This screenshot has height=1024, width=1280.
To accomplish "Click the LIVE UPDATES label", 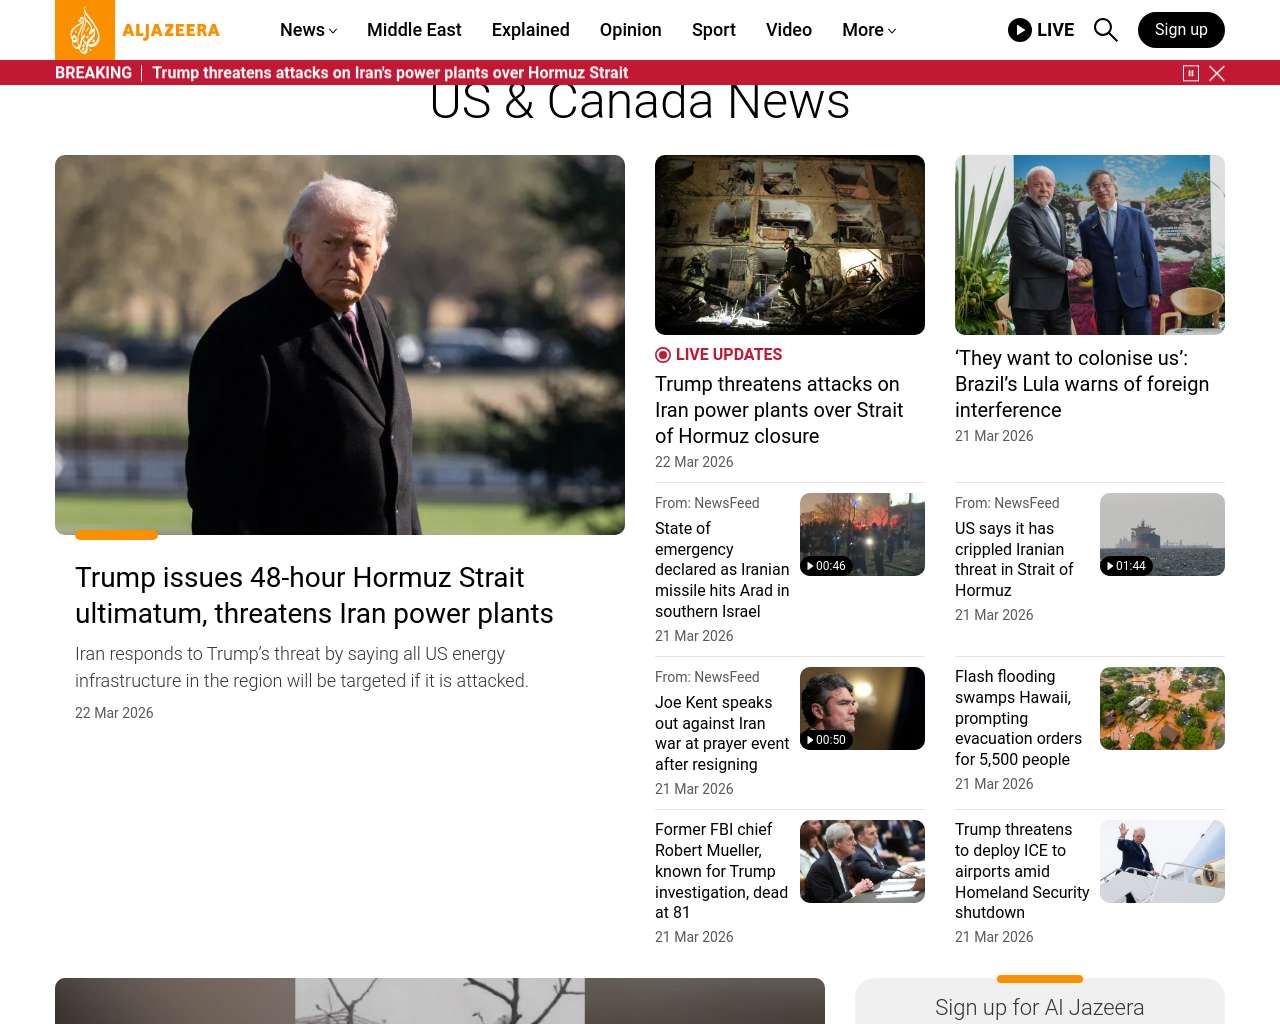I will pos(729,355).
